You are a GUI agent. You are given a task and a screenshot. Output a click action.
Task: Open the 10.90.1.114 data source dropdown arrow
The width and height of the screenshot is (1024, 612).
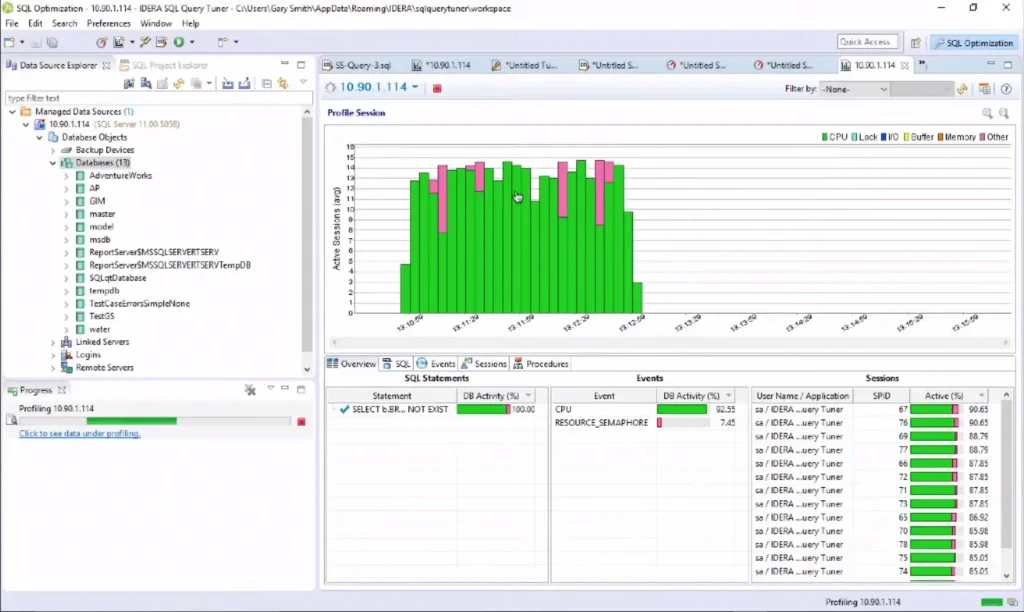(415, 87)
